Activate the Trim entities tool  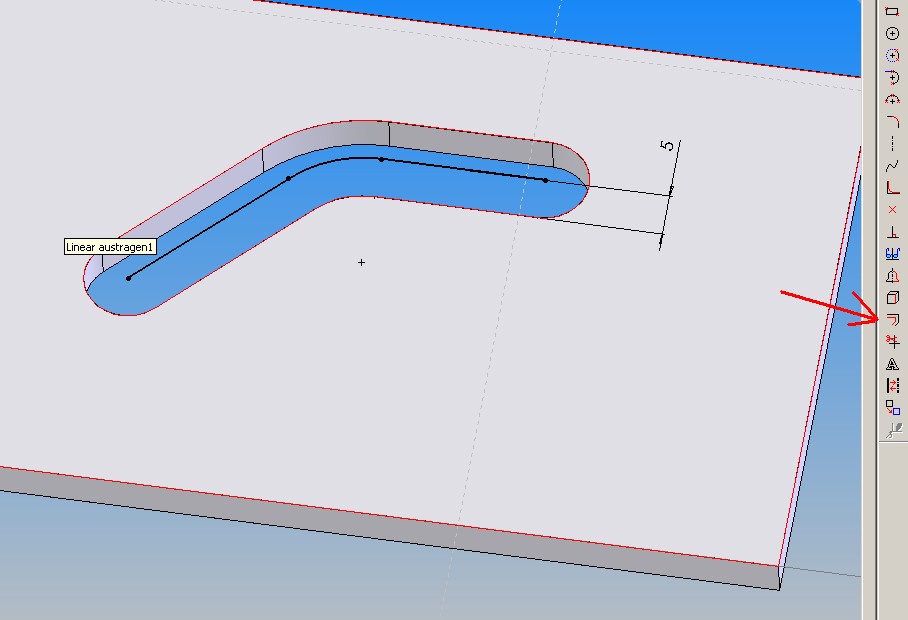click(893, 341)
